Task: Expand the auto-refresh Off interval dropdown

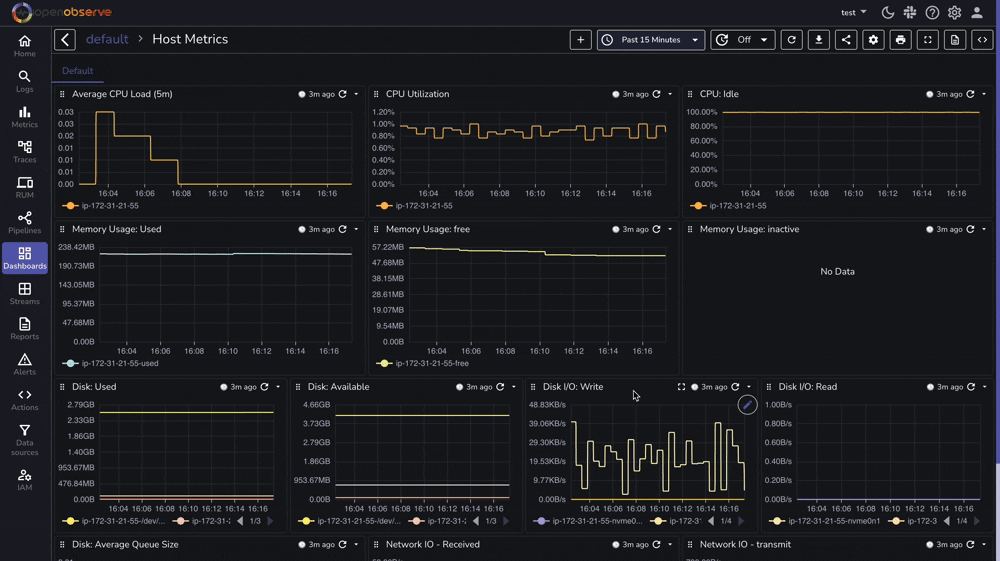Action: 742,40
